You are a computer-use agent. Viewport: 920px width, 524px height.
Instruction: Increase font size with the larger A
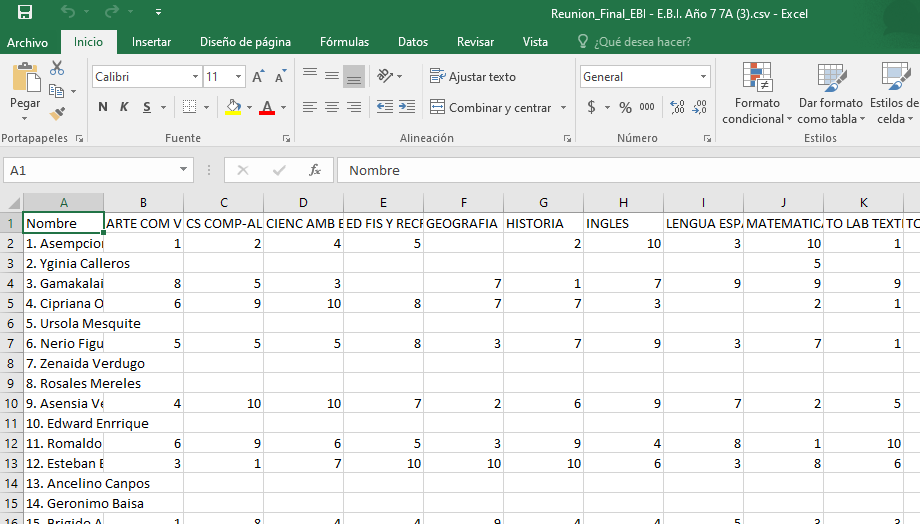[x=258, y=77]
